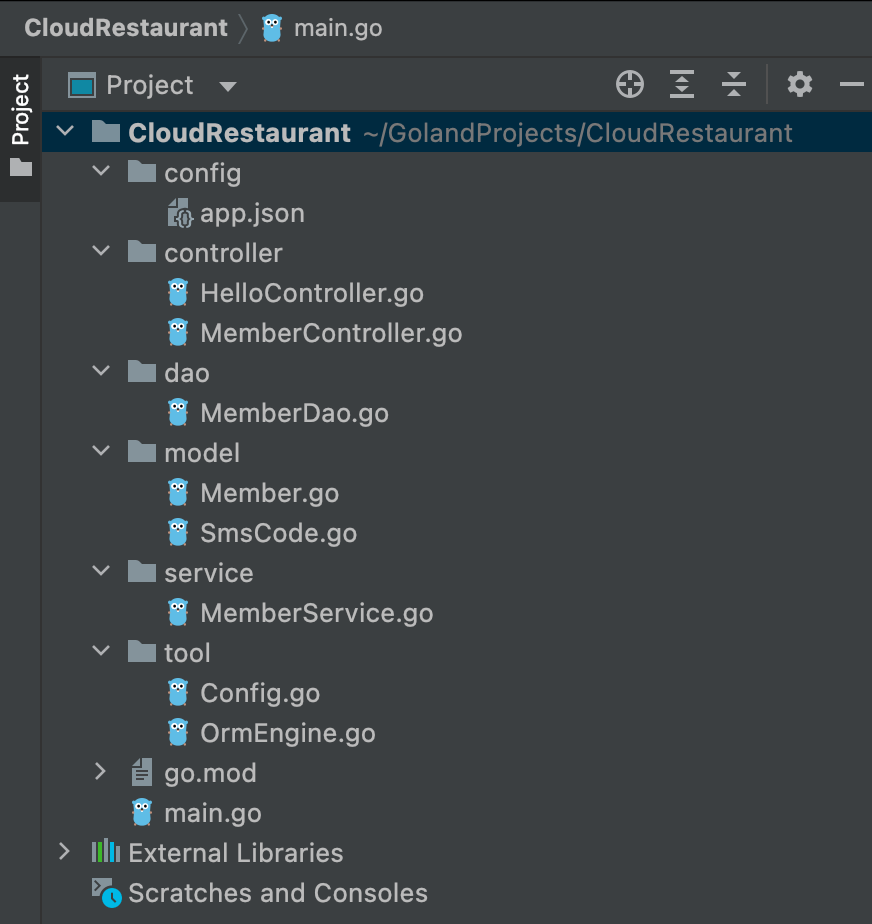The image size is (872, 924).
Task: Click the Expand All toolbar icon
Action: tap(682, 85)
